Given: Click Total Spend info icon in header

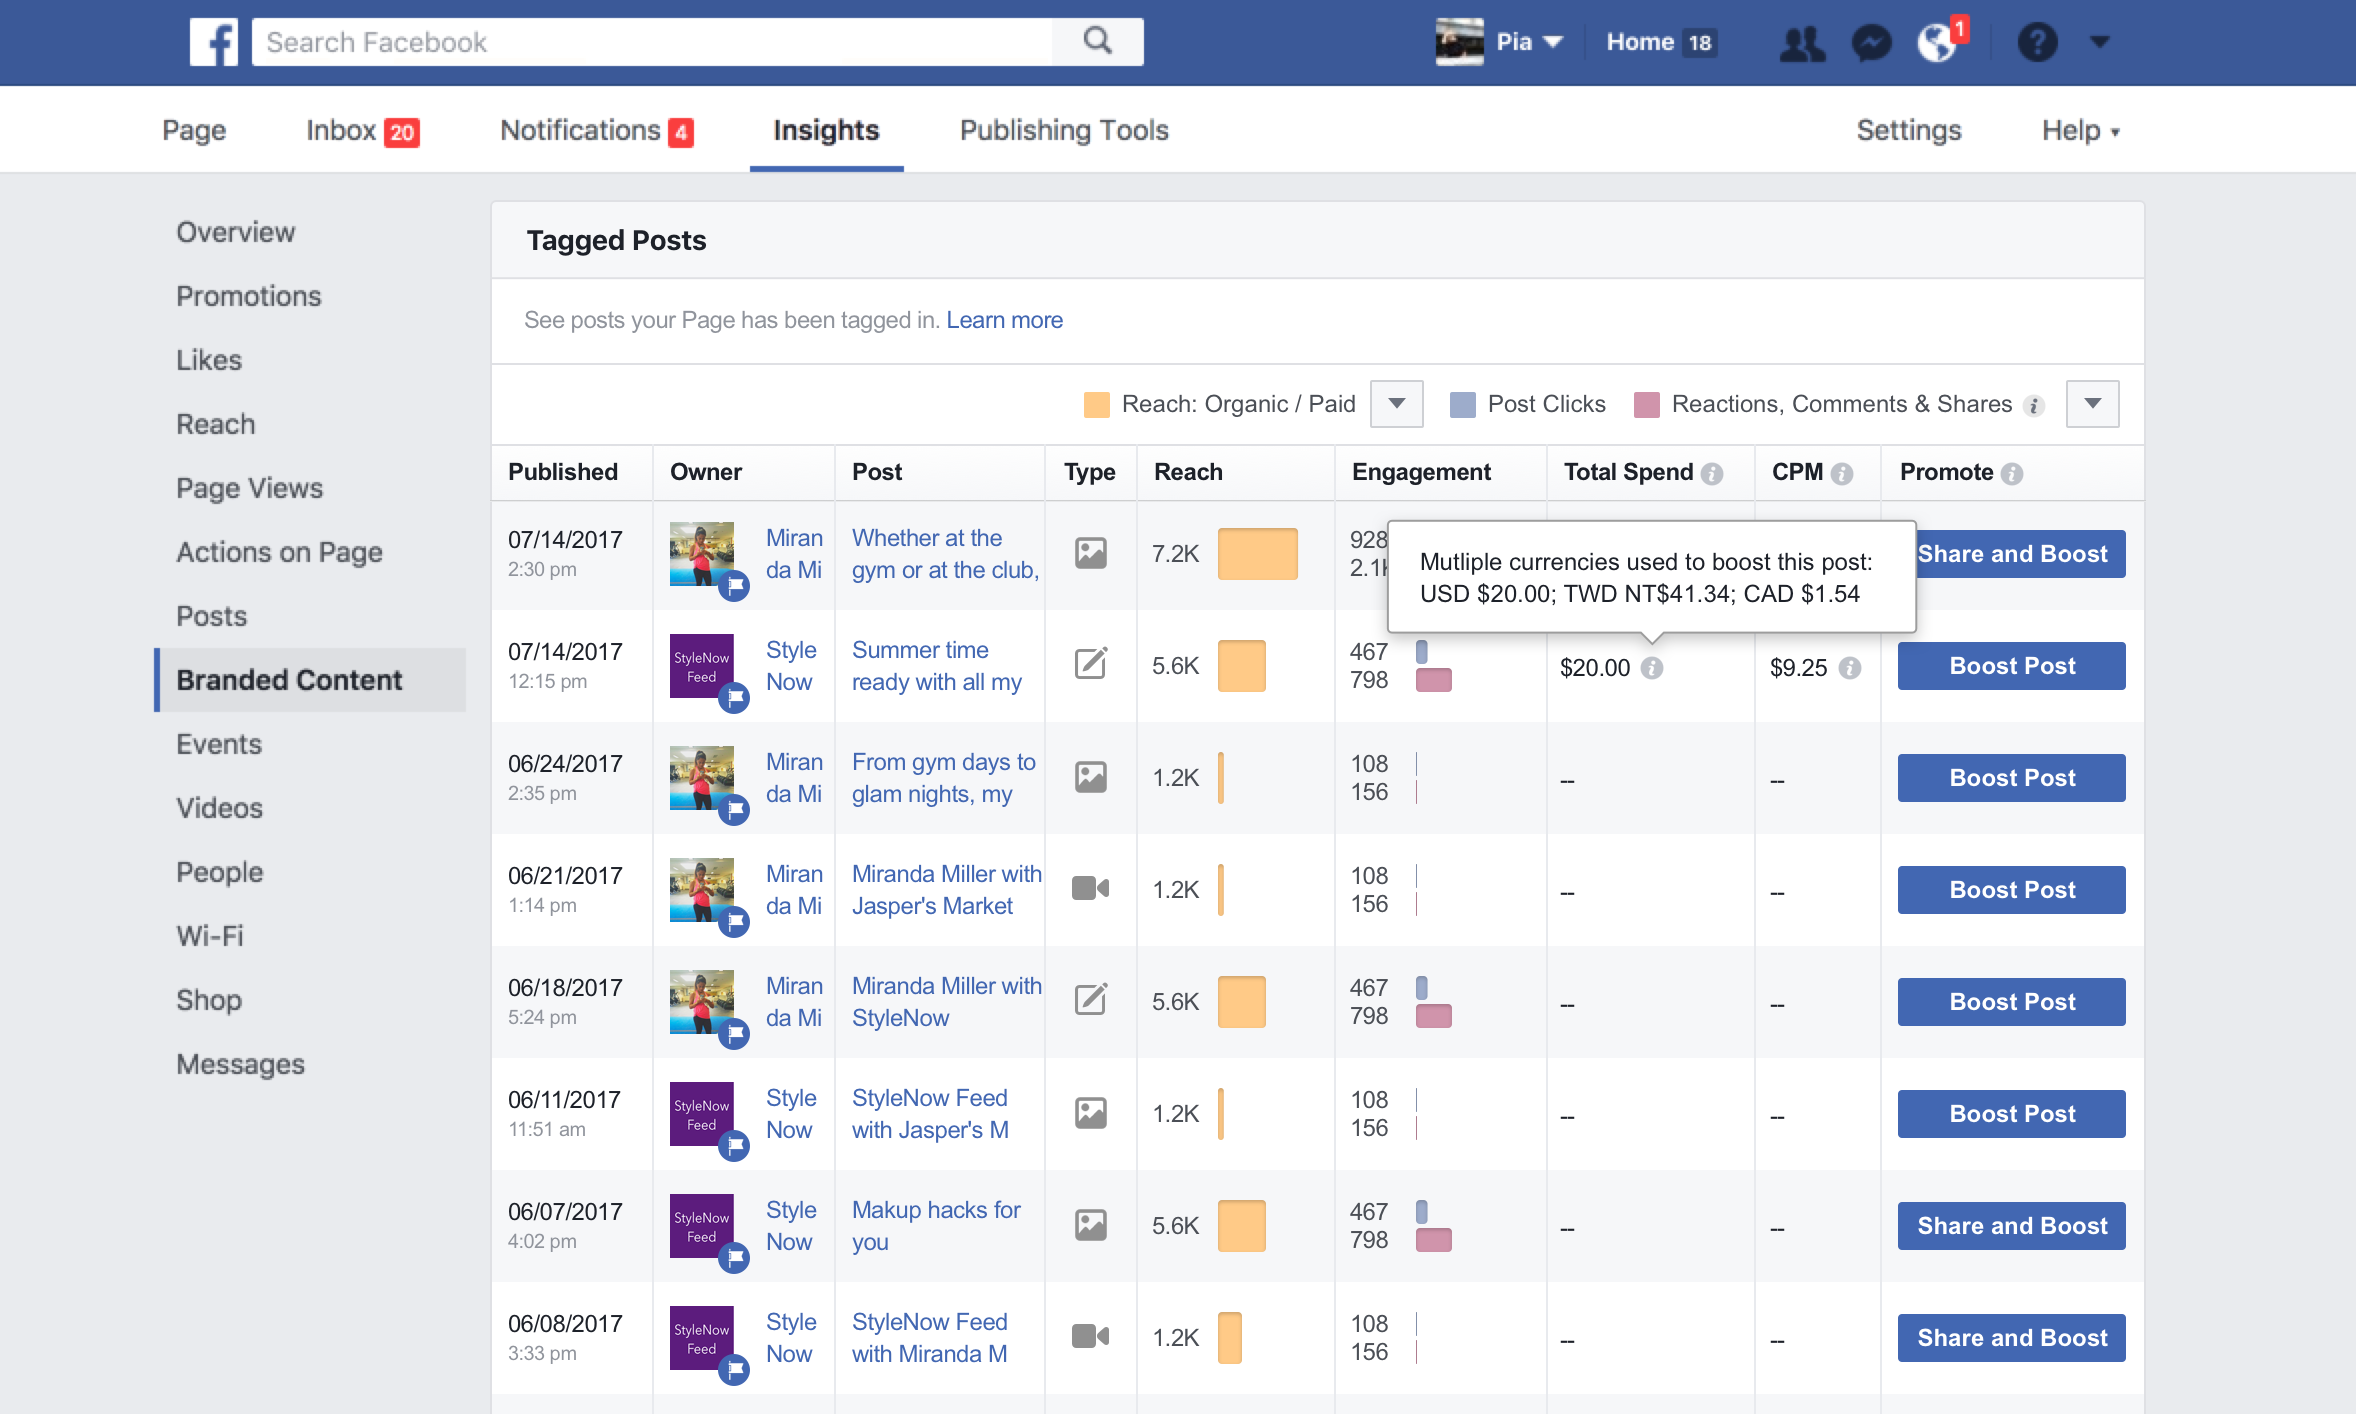Looking at the screenshot, I should pos(1712,473).
